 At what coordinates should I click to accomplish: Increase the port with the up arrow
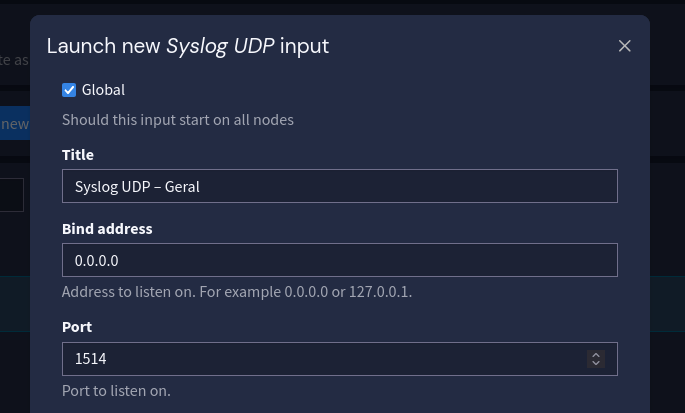tap(596, 354)
